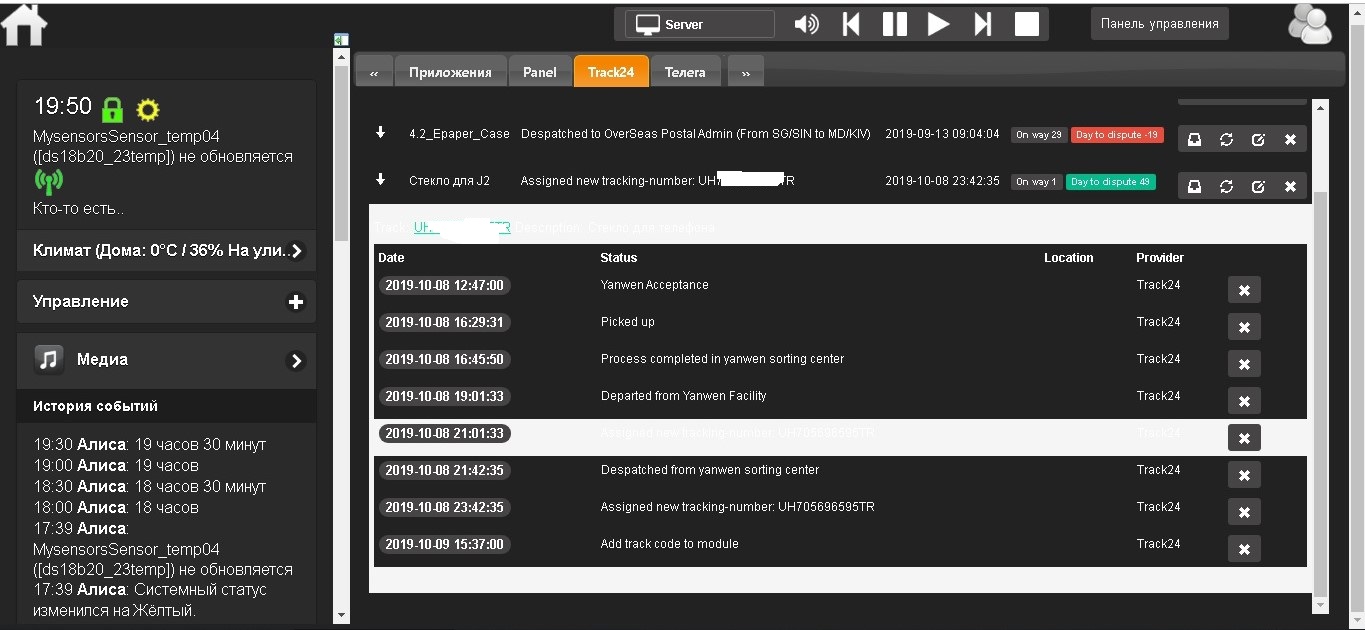Refresh tracking for 4.2_Epaper_Case
The image size is (1365, 630).
tap(1226, 139)
